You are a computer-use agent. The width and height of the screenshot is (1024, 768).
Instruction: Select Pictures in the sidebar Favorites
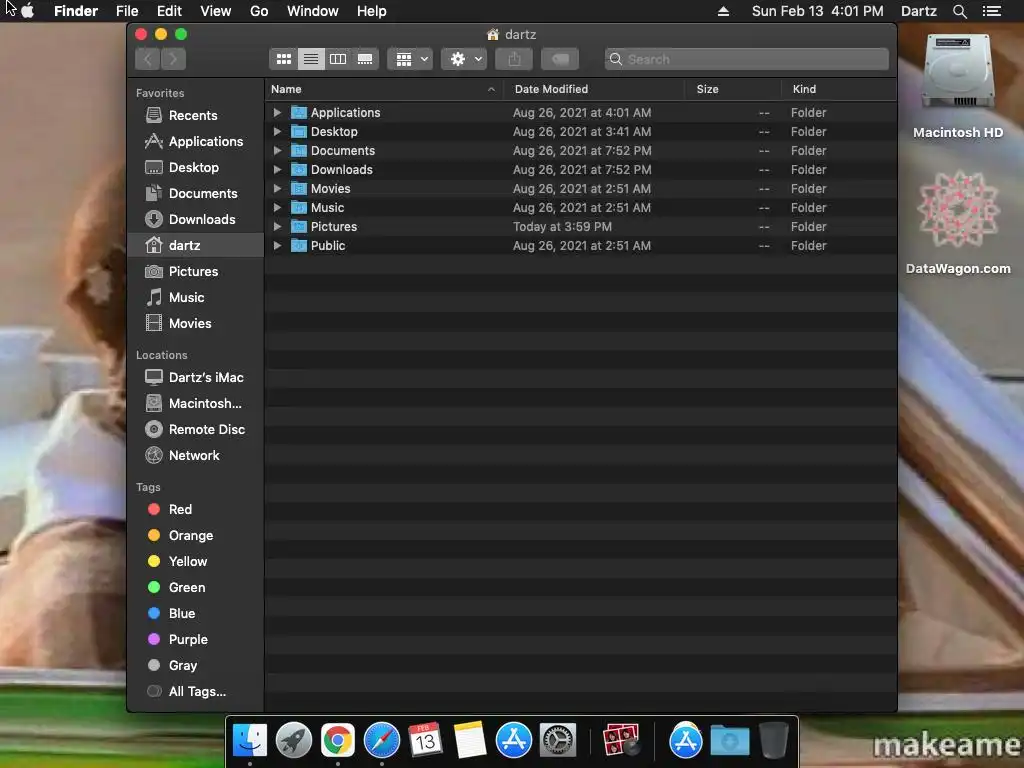click(195, 272)
